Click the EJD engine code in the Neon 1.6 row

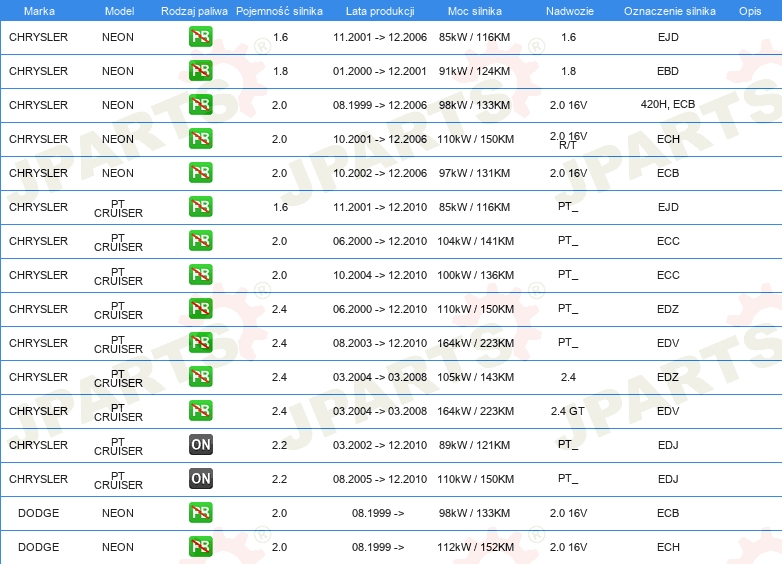point(668,37)
